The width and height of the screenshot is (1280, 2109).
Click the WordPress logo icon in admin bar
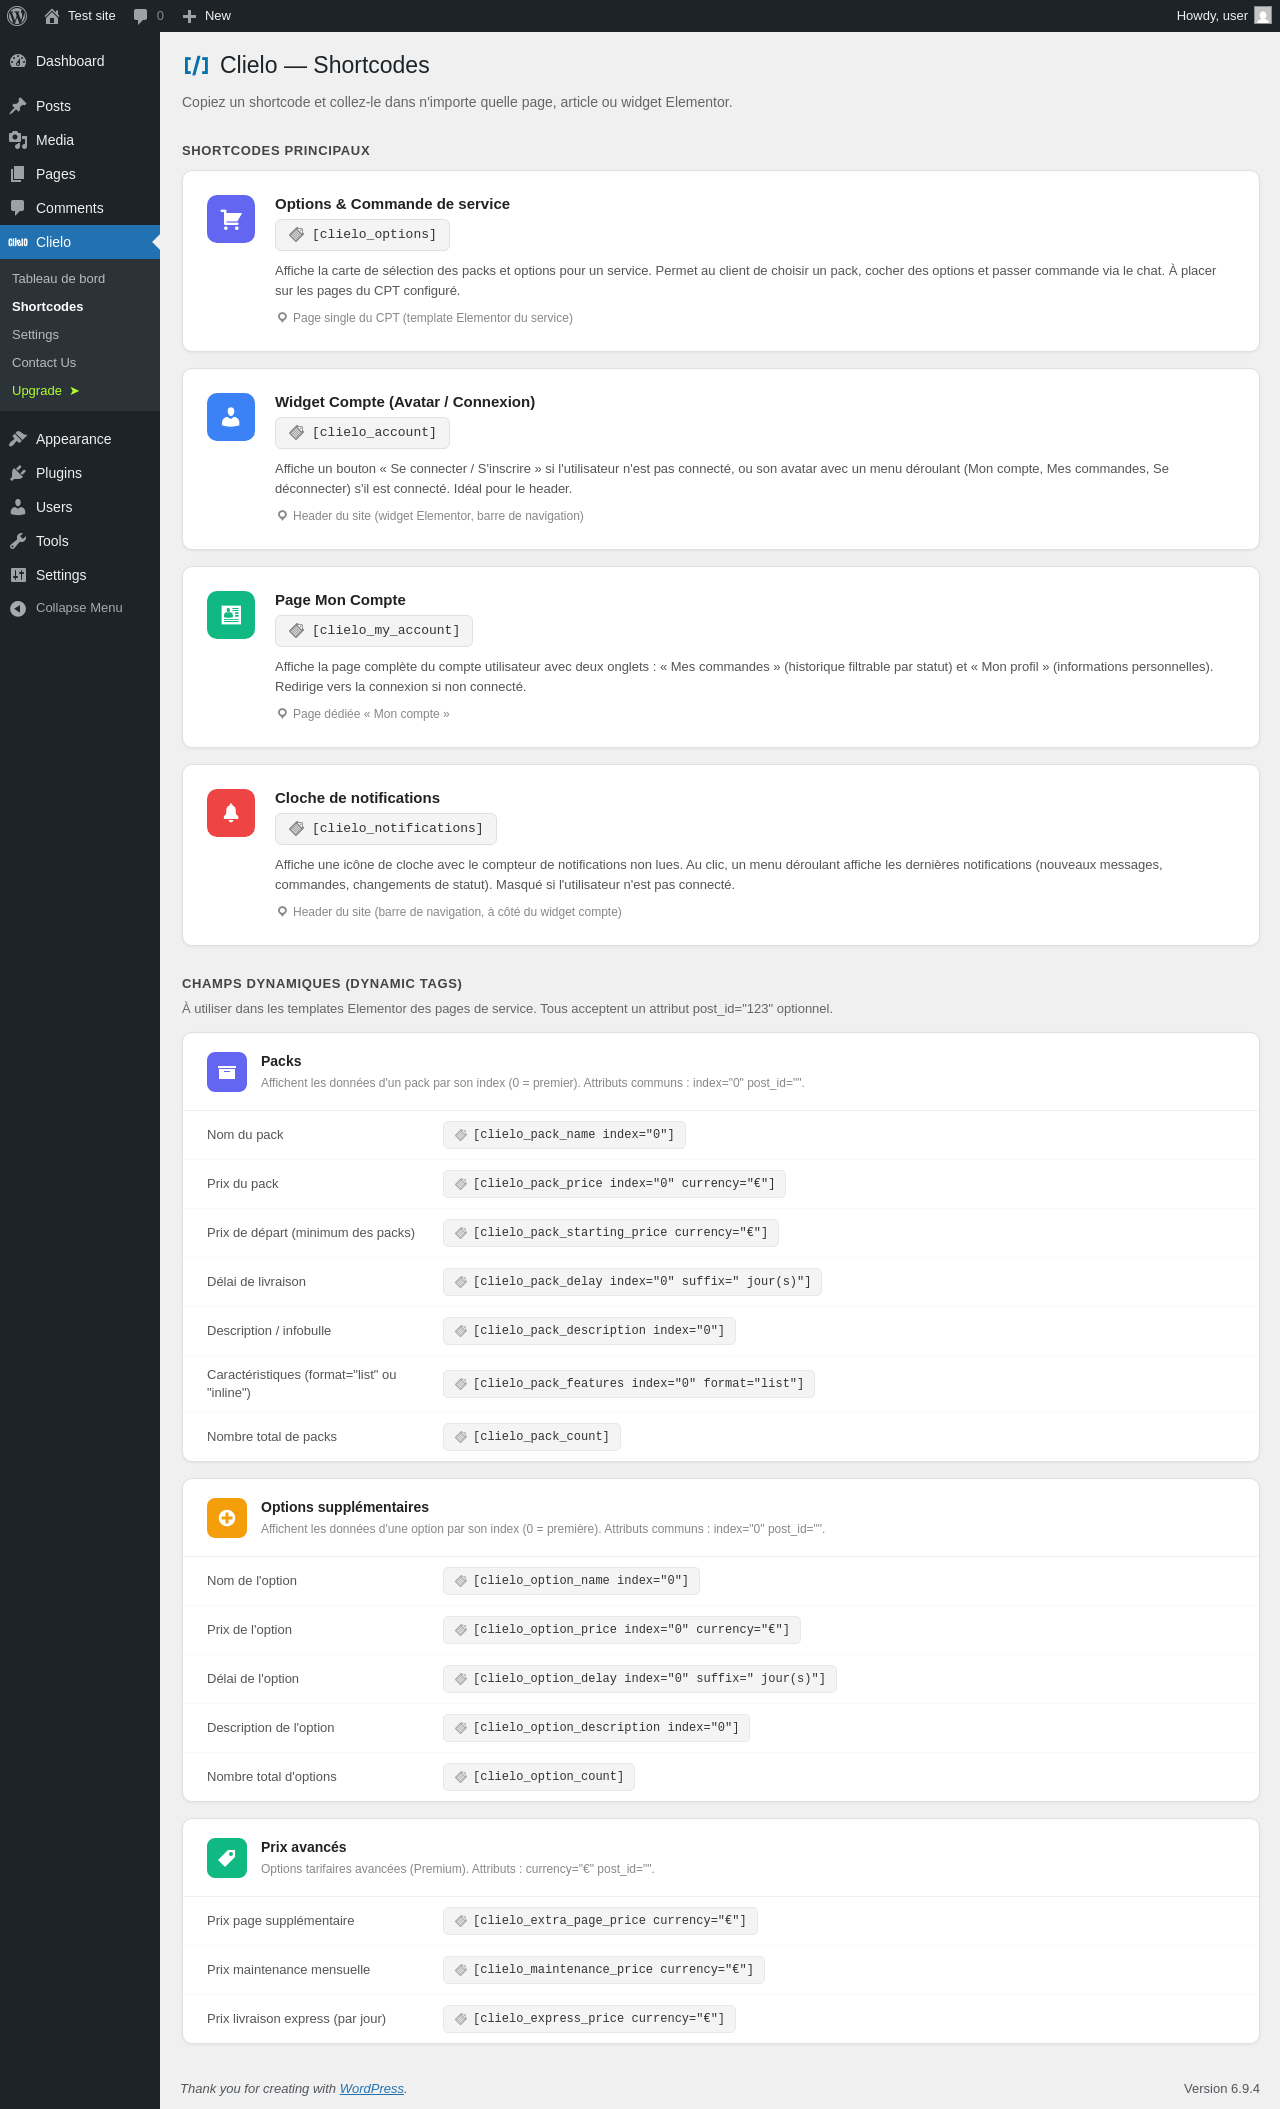17,16
